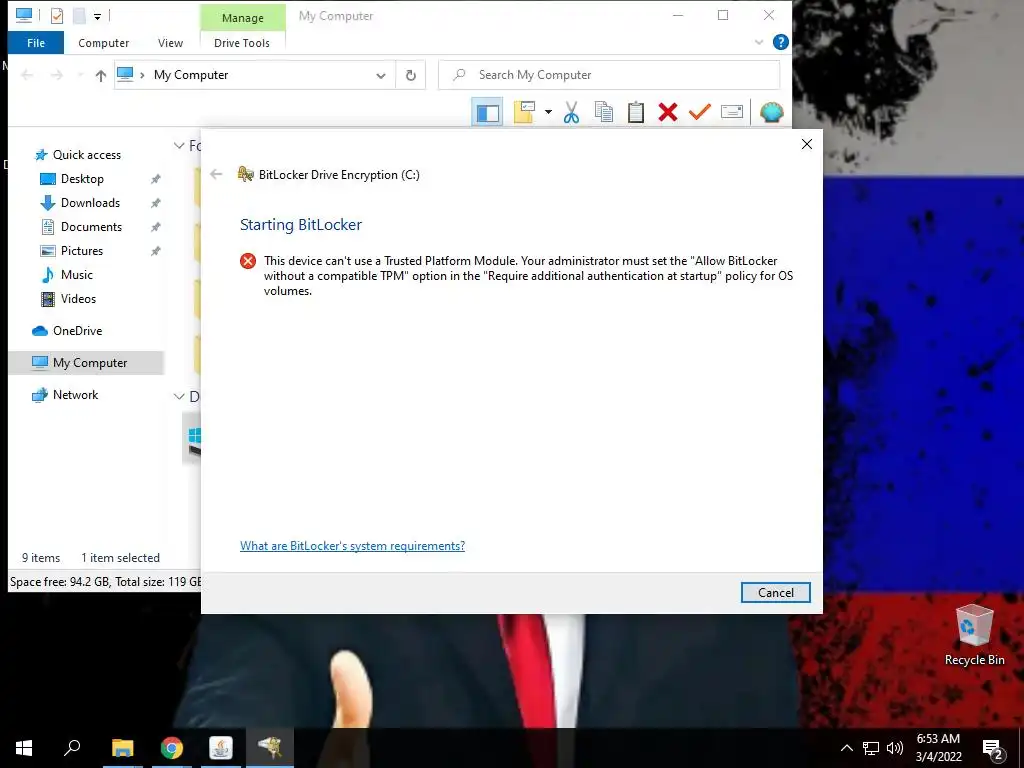
Task: Click the Search My Computer field
Action: pos(609,75)
